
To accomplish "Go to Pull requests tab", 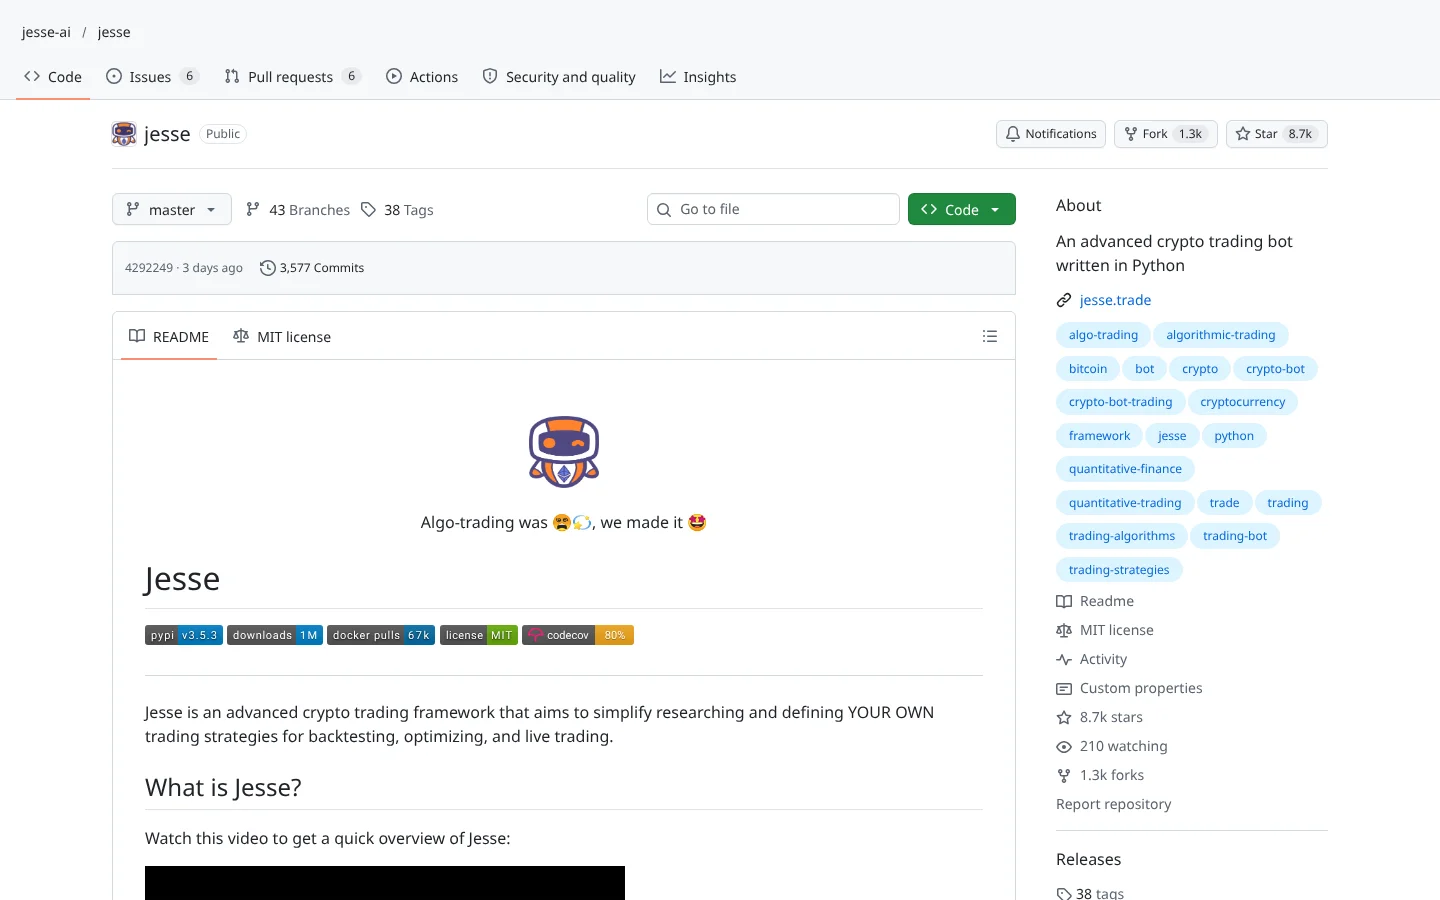I will pos(292,77).
